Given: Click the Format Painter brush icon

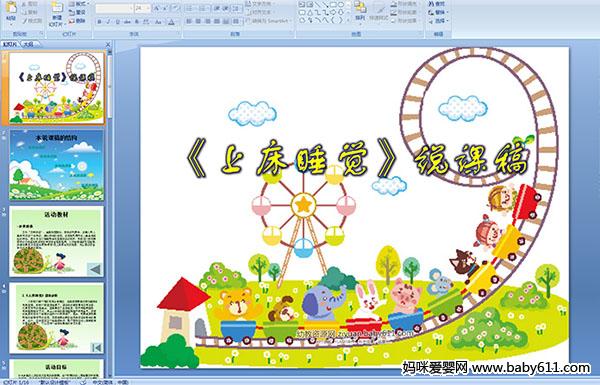Looking at the screenshot, I should (24, 21).
